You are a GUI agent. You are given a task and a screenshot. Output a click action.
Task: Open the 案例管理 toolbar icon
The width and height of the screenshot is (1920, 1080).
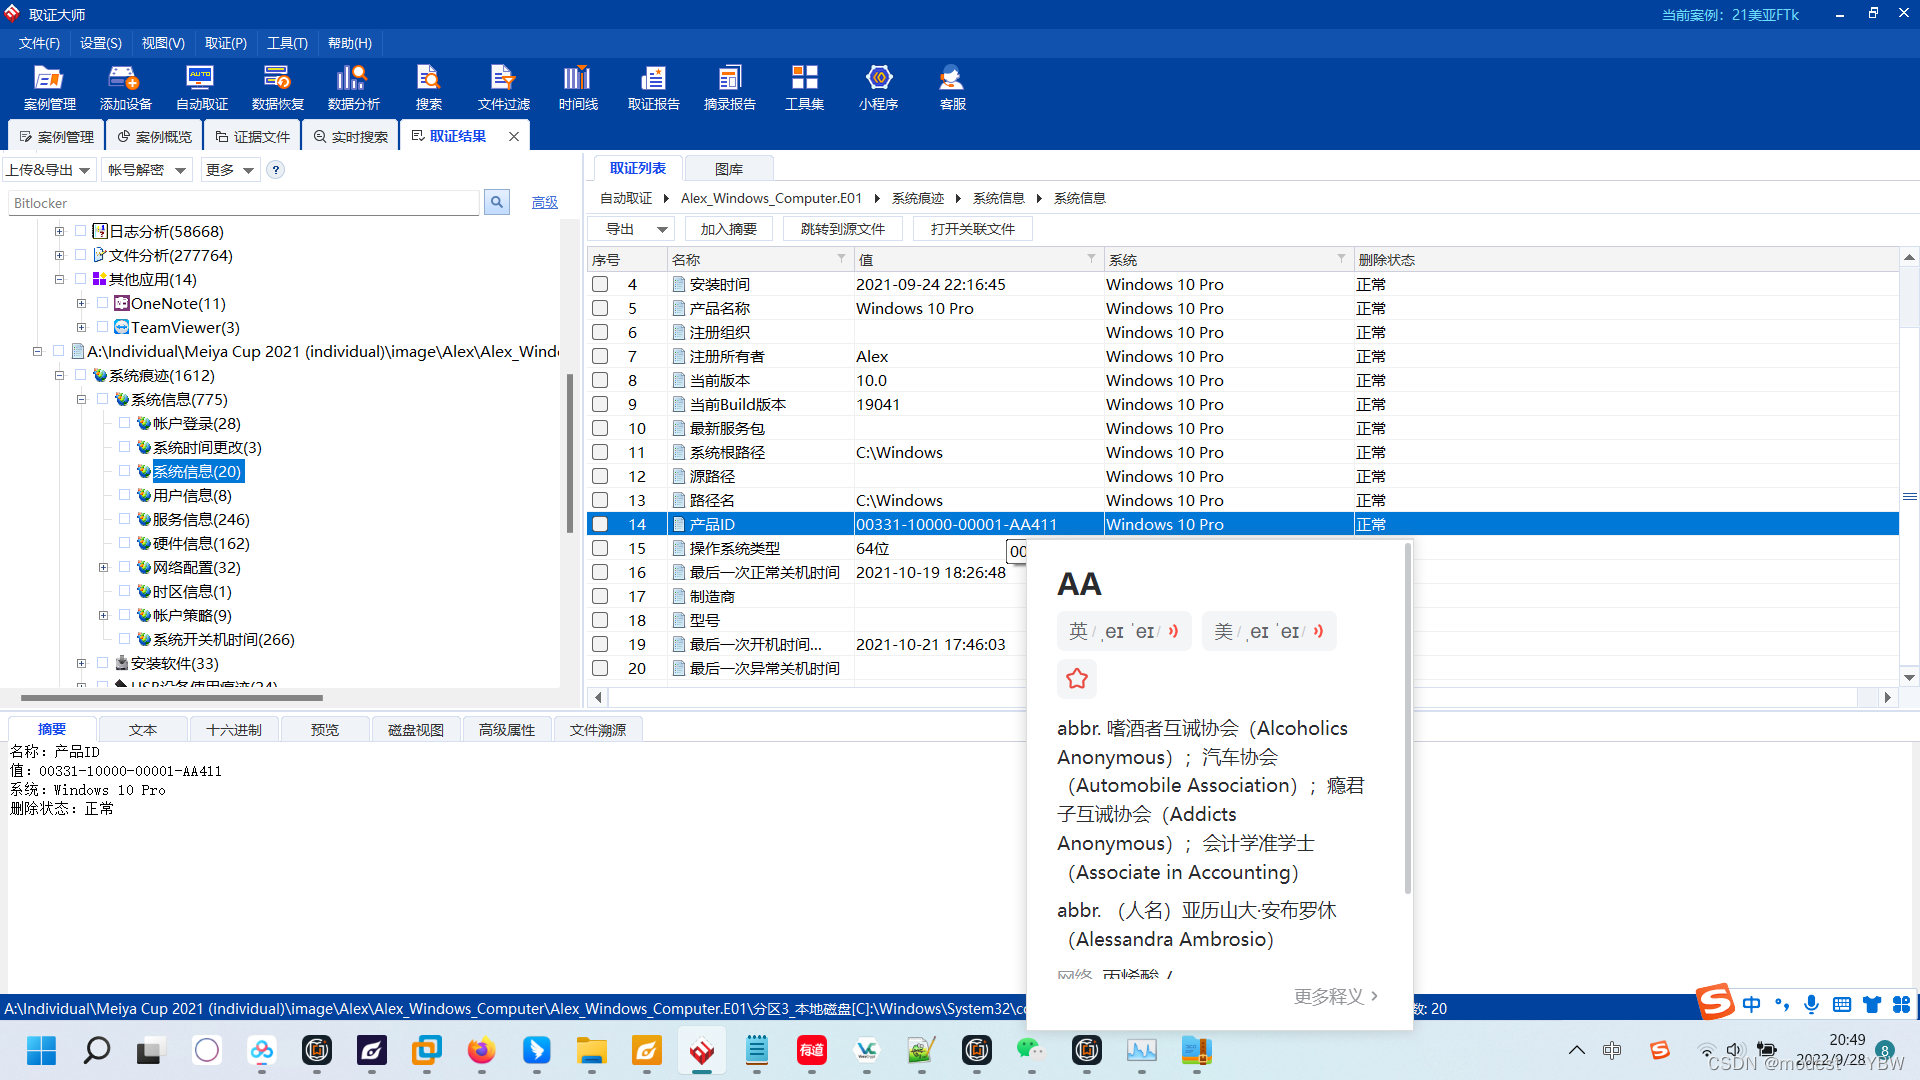(x=49, y=87)
